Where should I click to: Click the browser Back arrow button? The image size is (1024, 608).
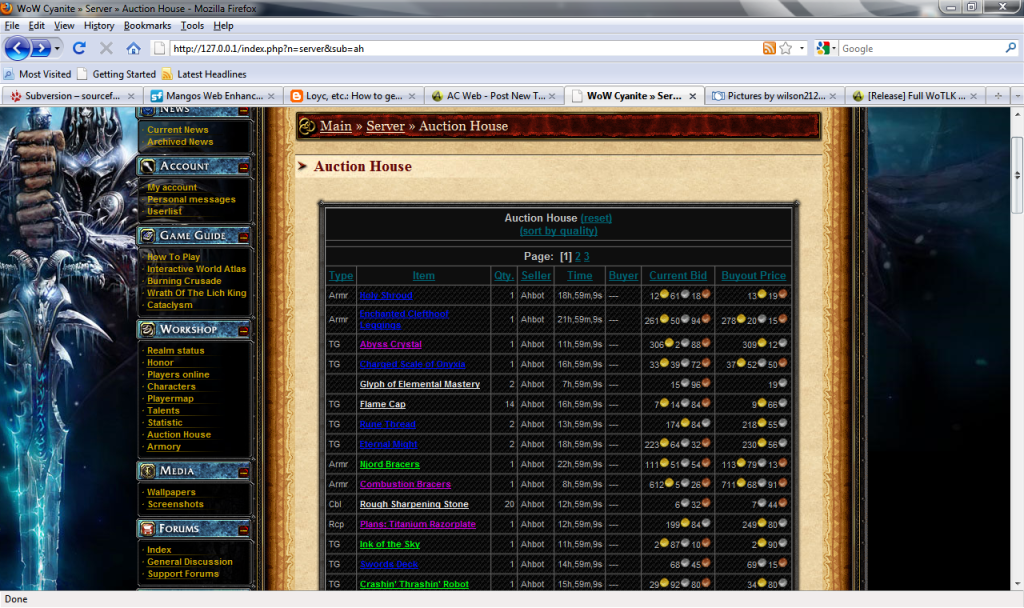(17, 48)
